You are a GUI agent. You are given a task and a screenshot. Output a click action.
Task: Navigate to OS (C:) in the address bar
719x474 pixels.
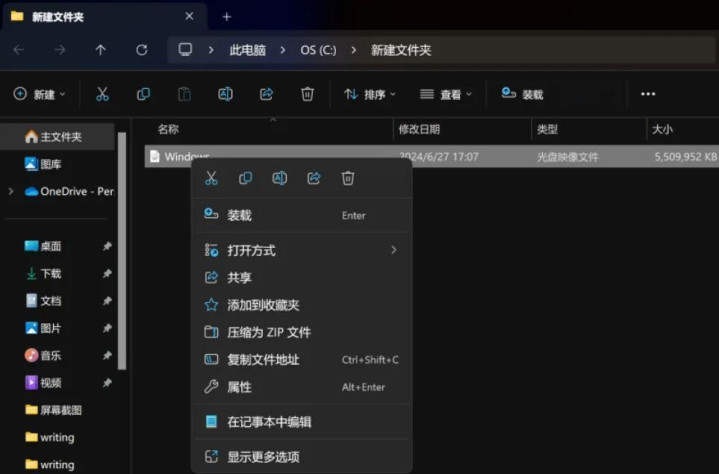coord(318,50)
